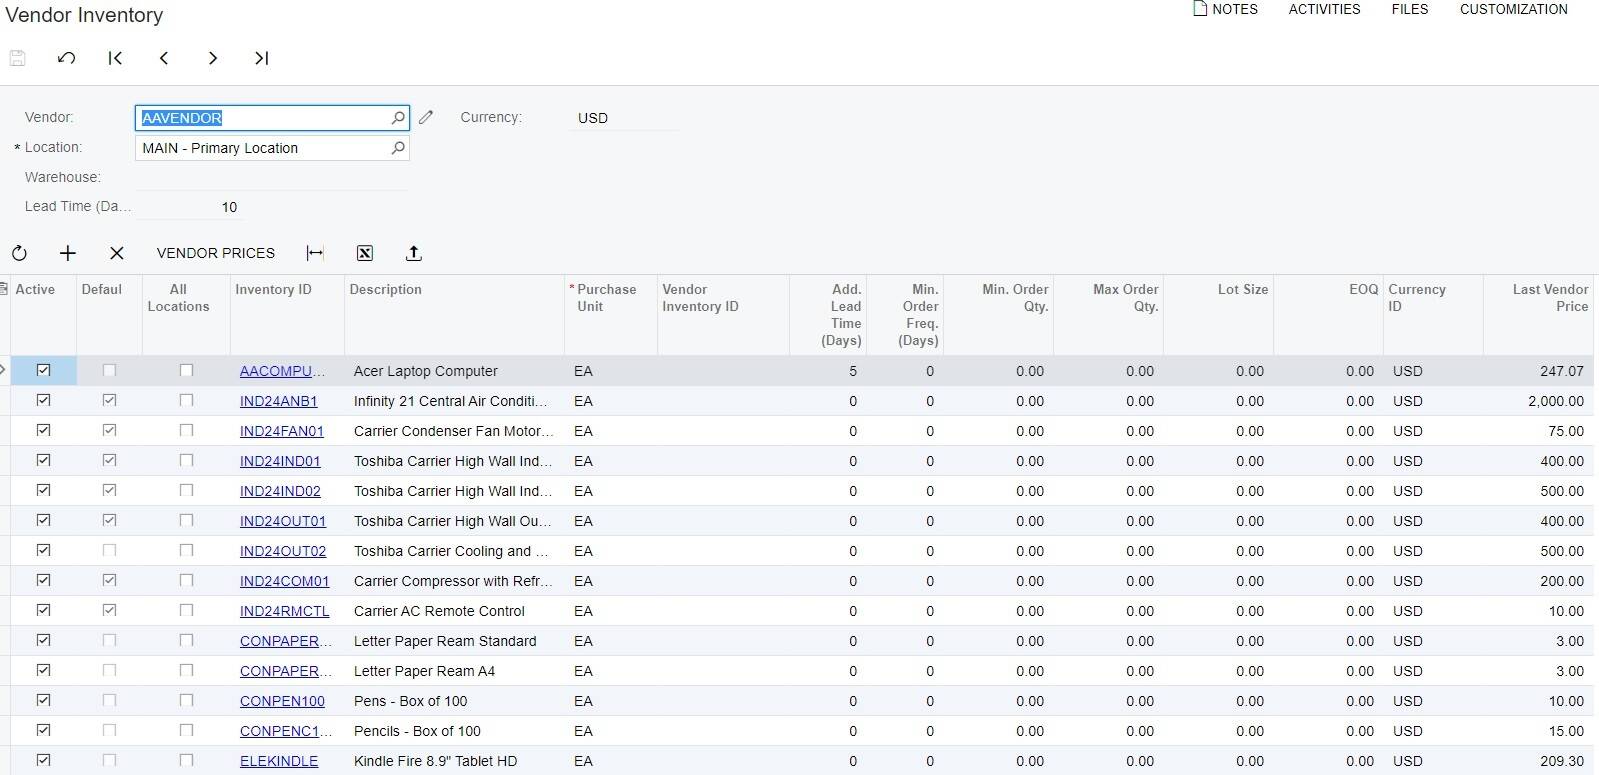1599x775 pixels.
Task: Uncheck Default for IND24FAN01 row
Action: [x=109, y=430]
